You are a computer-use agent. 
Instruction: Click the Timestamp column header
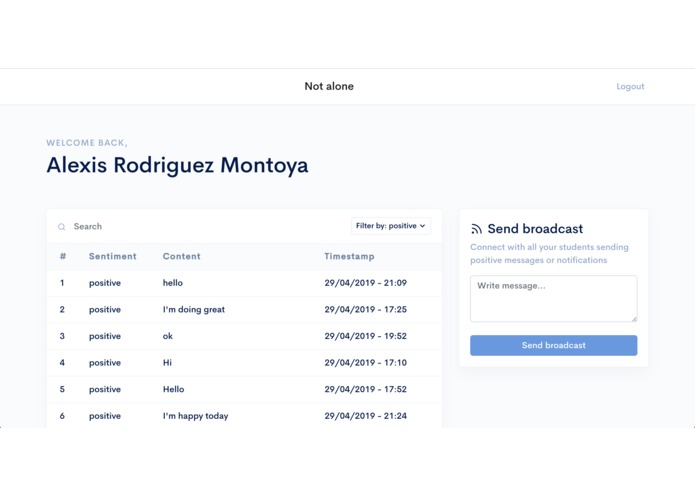[x=349, y=256]
